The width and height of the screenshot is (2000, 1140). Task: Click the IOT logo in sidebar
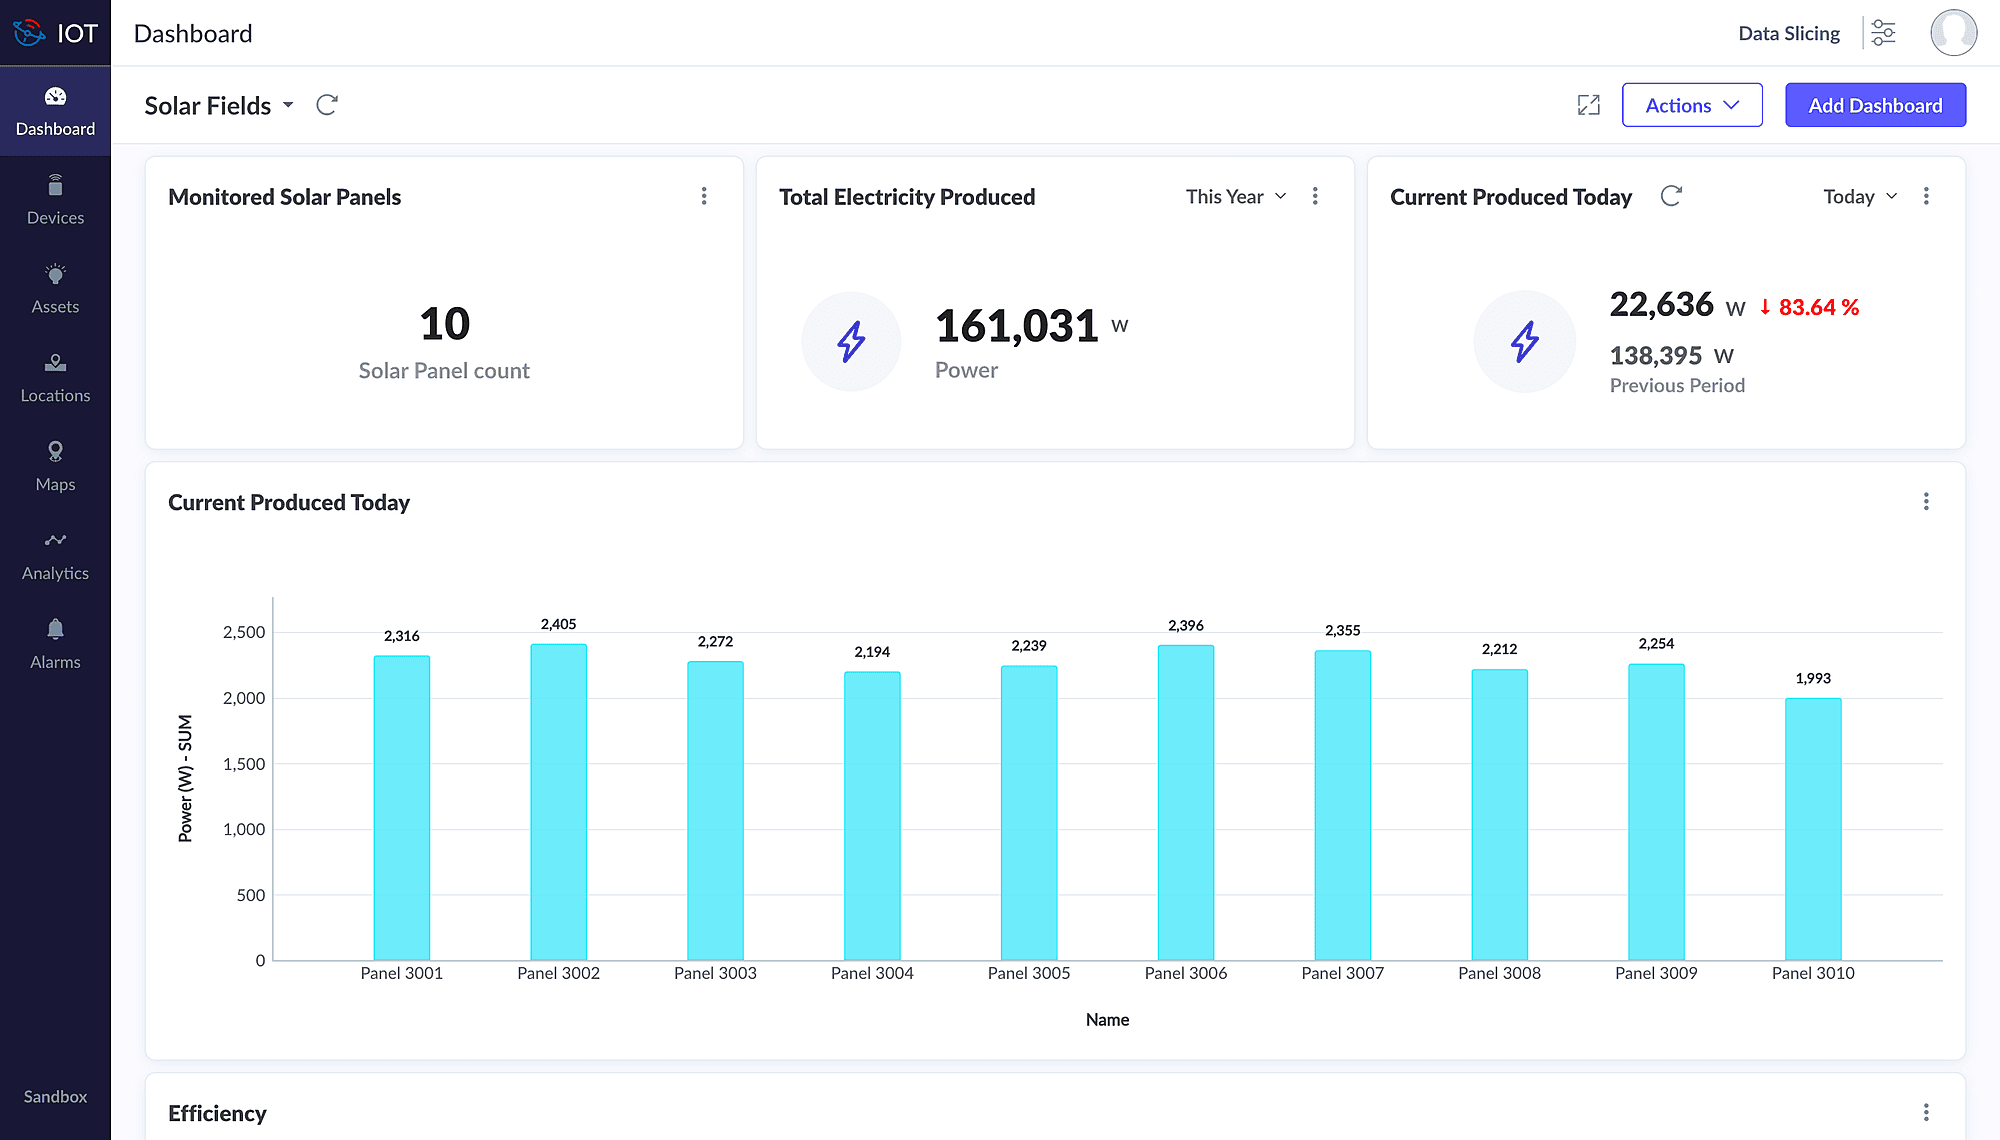pos(55,33)
